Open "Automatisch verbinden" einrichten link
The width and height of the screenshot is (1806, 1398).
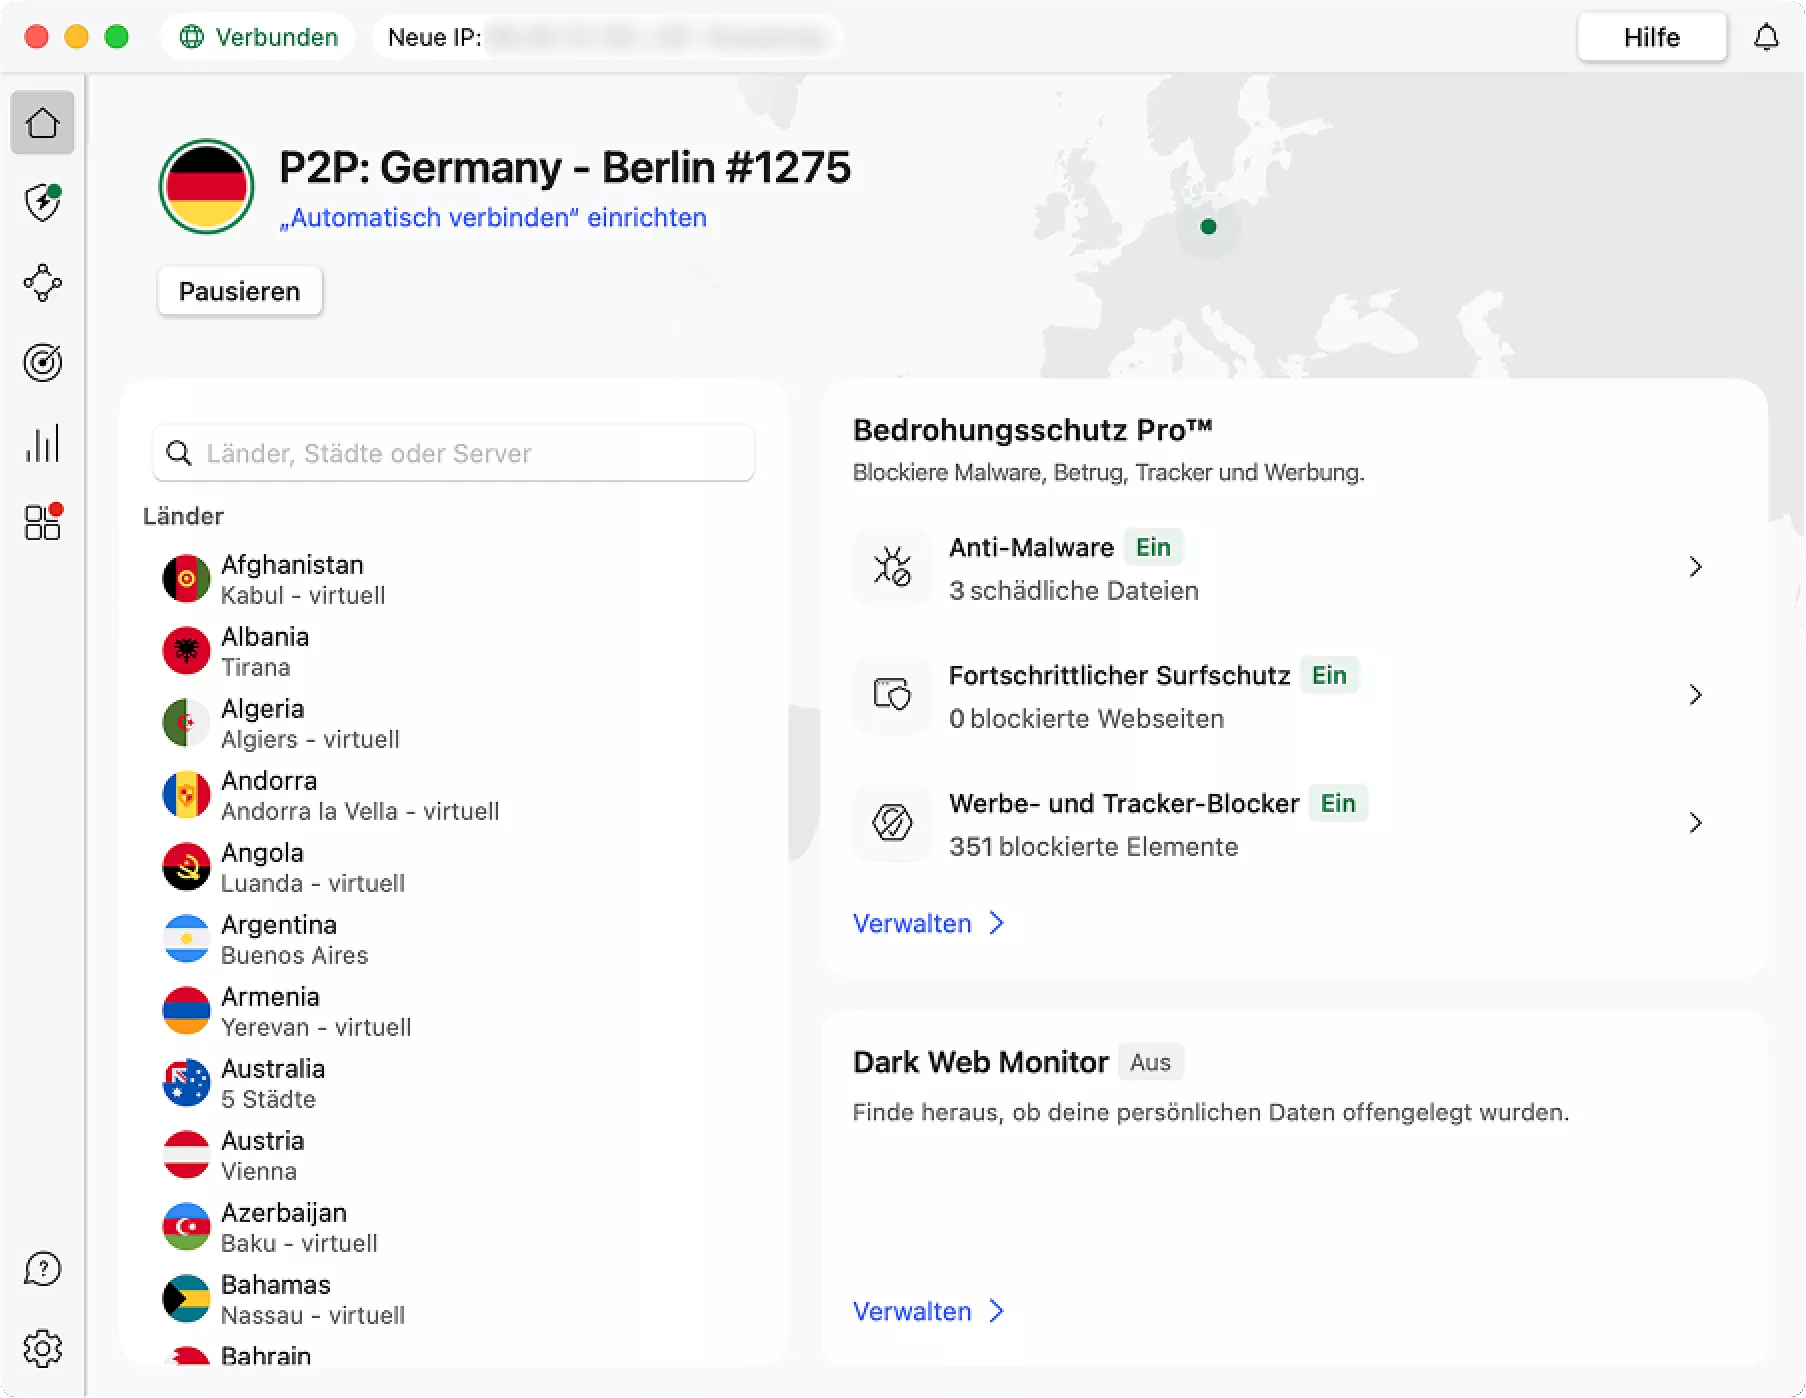tap(493, 218)
